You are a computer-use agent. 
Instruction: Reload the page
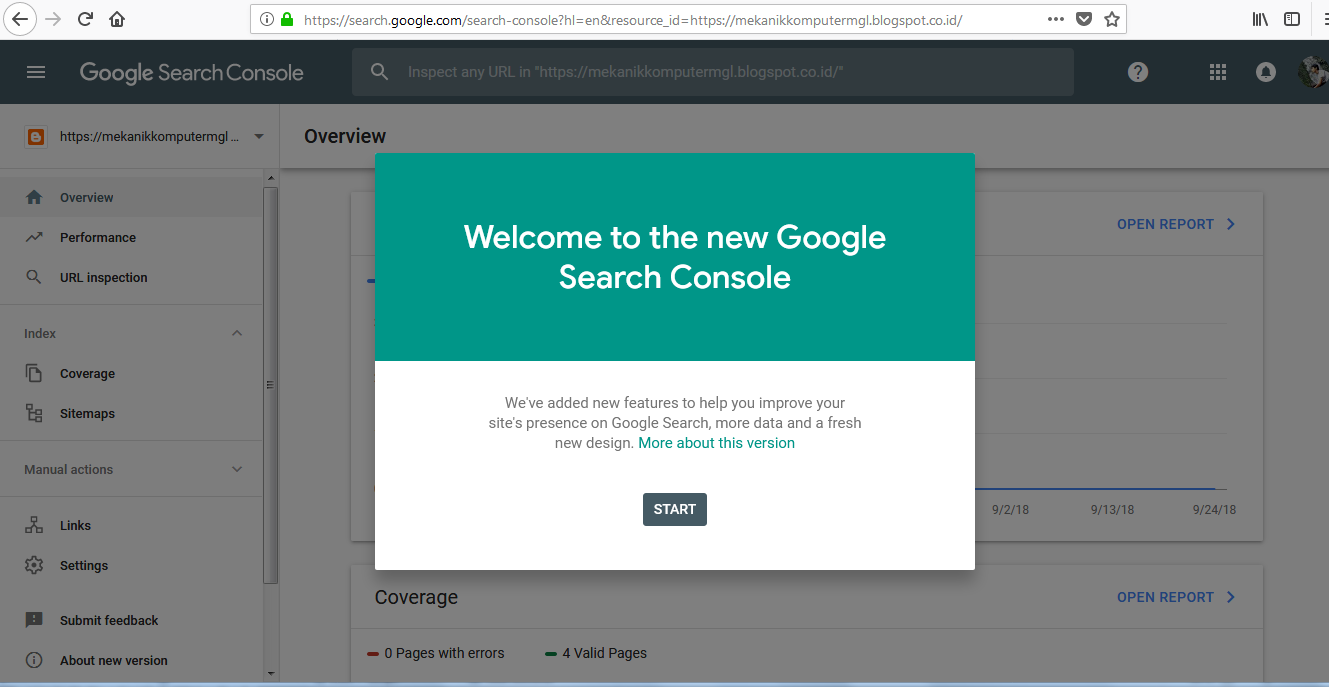click(86, 19)
